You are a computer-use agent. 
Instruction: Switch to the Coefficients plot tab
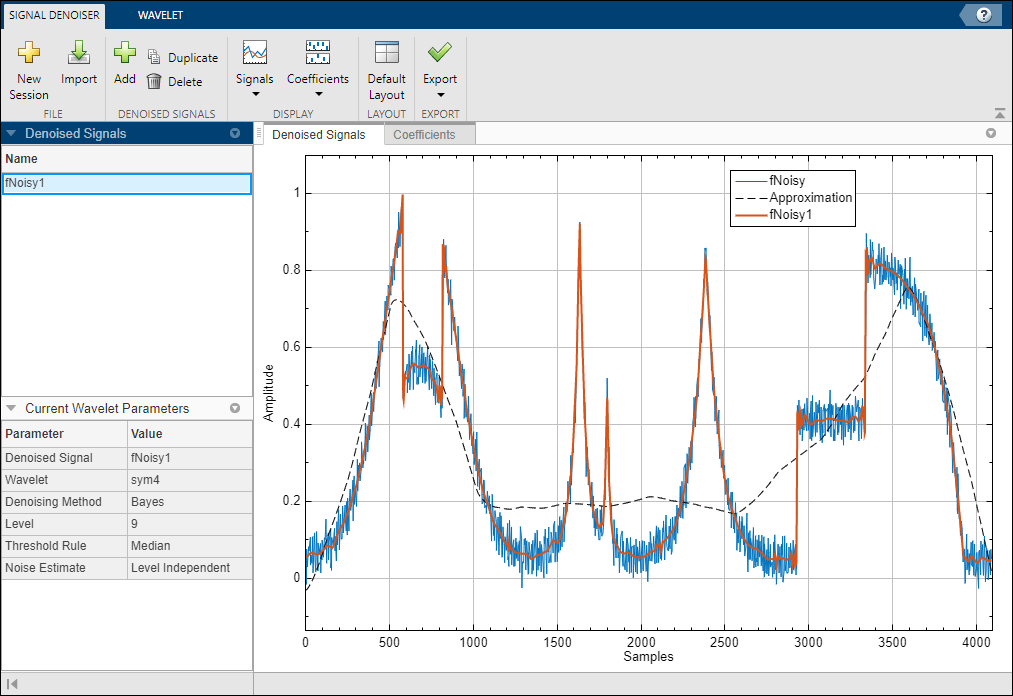pyautogui.click(x=424, y=135)
